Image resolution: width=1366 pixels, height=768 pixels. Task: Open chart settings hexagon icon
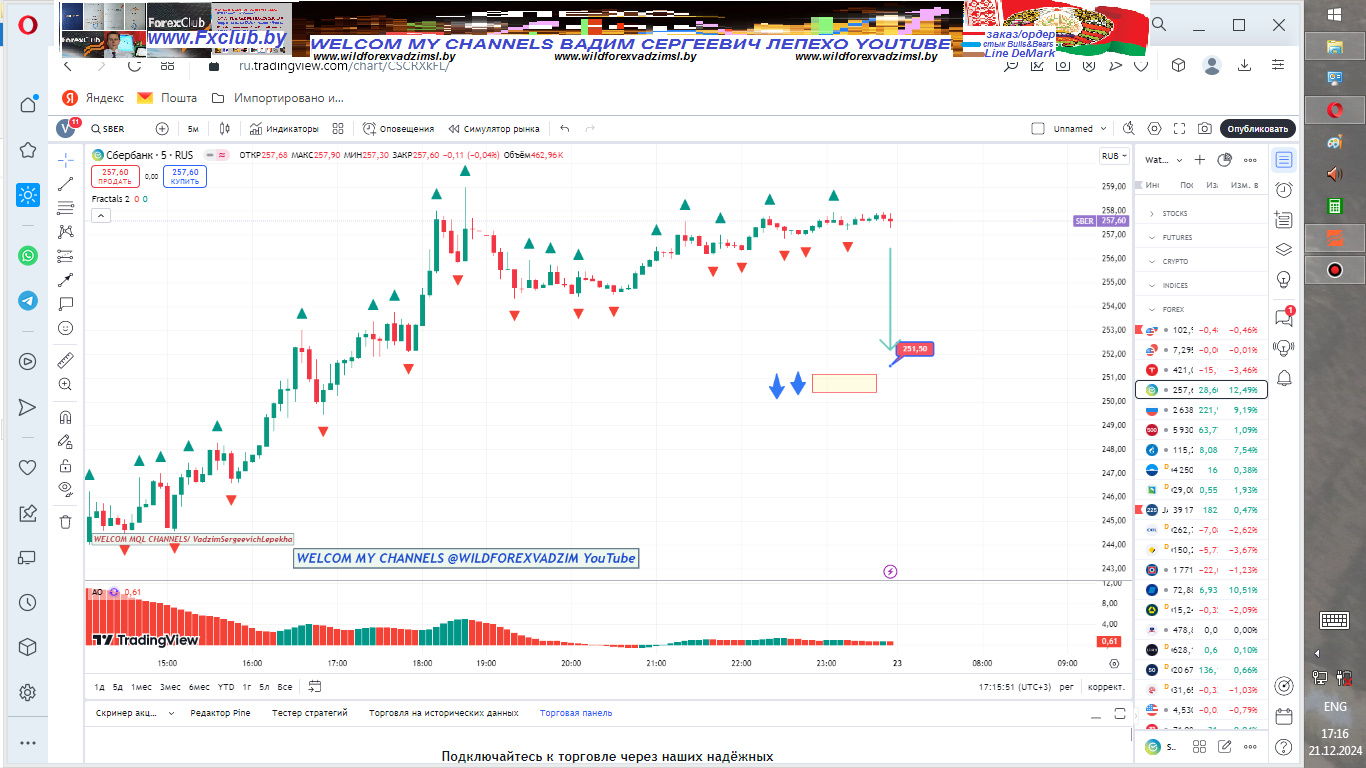pos(1155,129)
